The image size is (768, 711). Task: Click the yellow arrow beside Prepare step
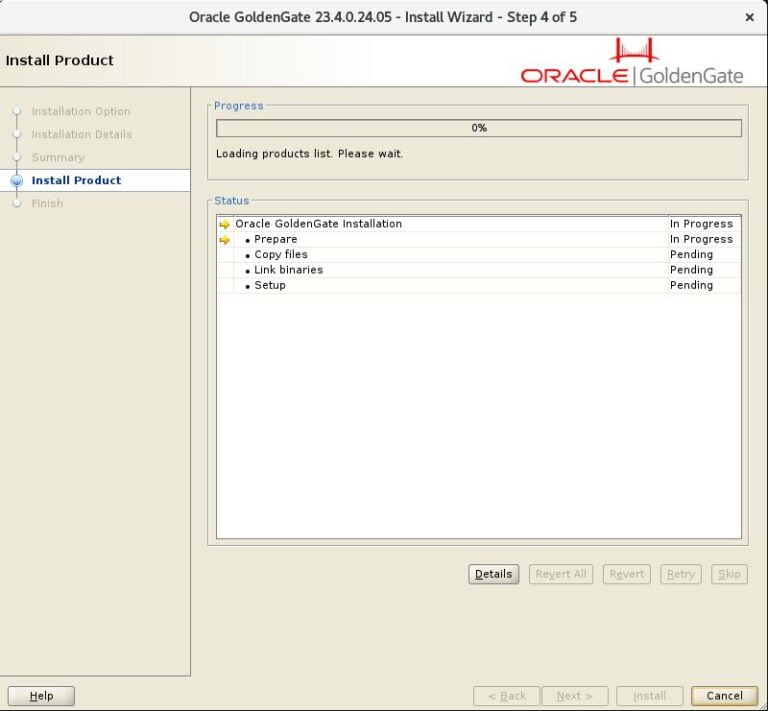(x=224, y=240)
